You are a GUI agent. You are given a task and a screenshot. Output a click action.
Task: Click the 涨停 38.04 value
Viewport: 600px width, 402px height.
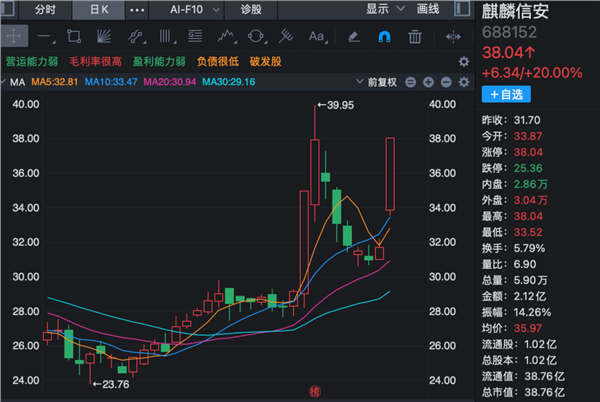[x=528, y=152]
